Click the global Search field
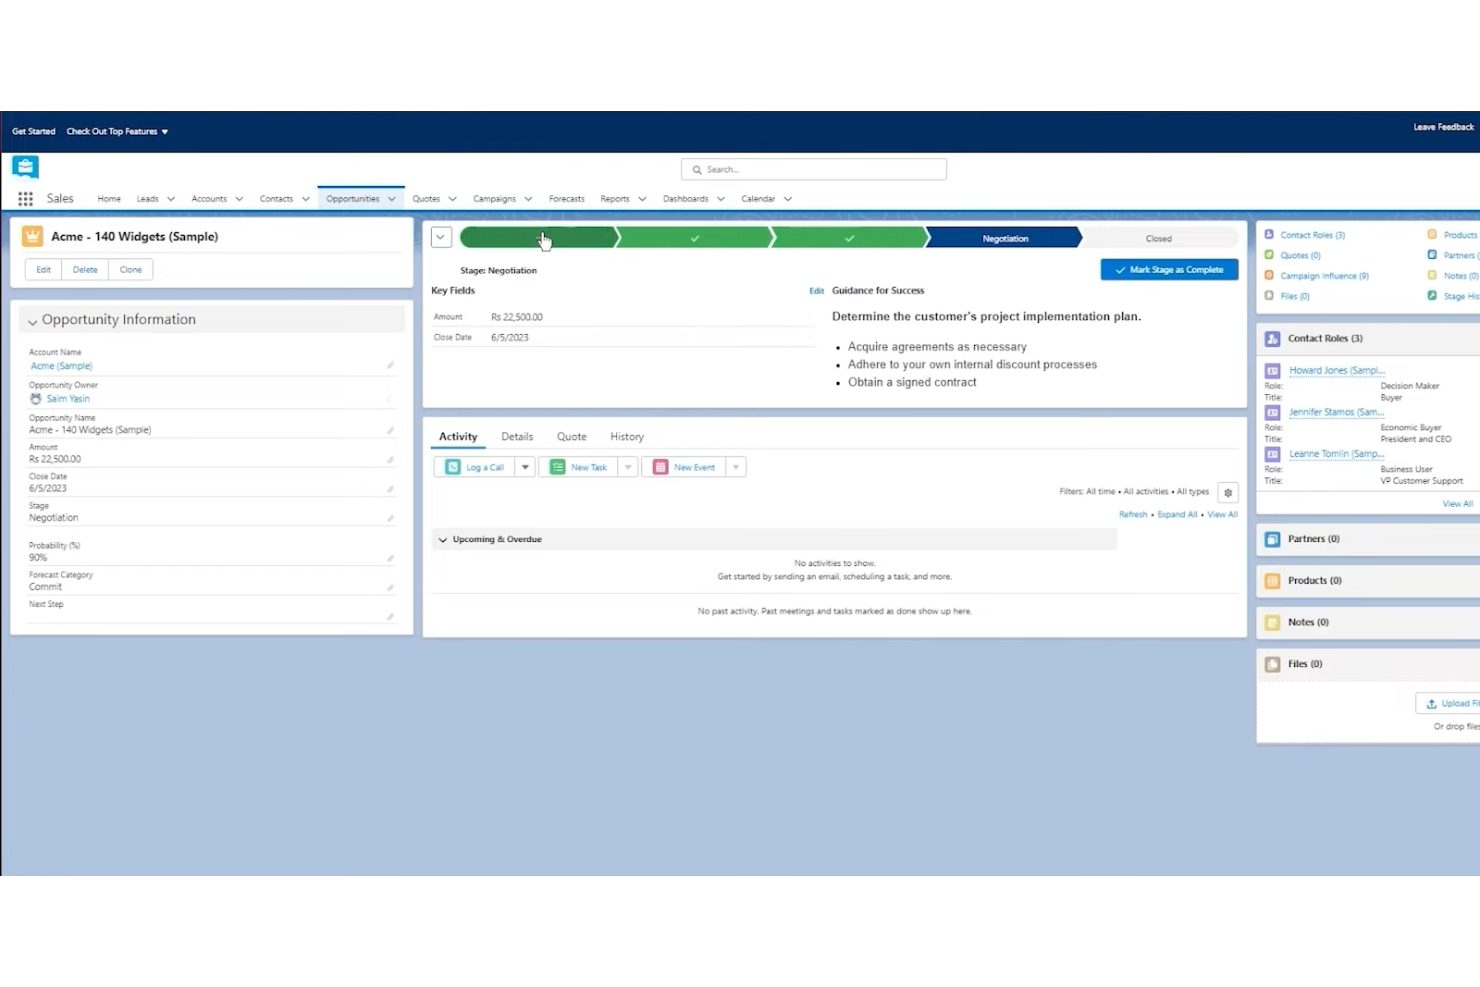 [814, 169]
